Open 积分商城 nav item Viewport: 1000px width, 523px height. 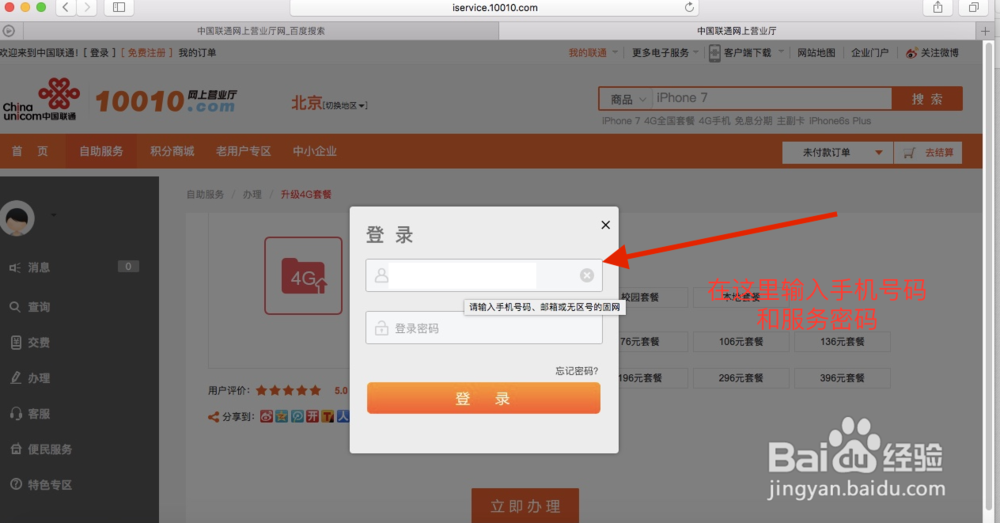click(x=172, y=151)
